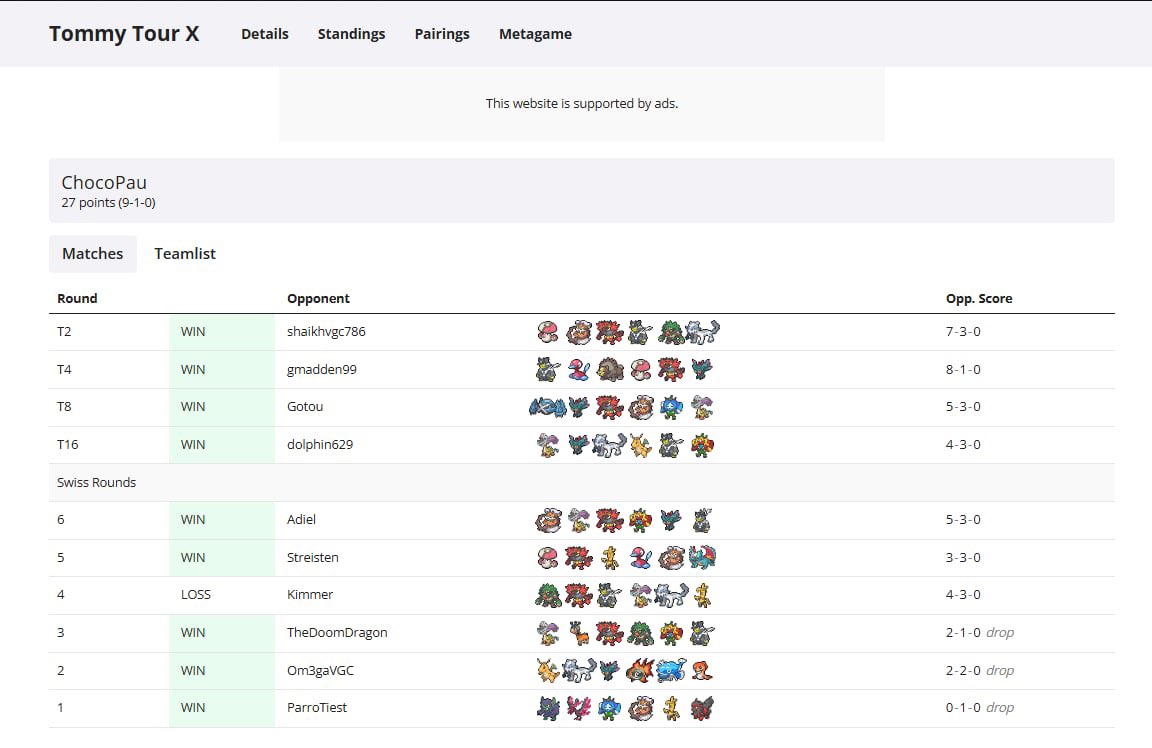Click Chien-Pao icon in shaikhvgc786's team
The height and width of the screenshot is (748, 1152).
[x=702, y=332]
